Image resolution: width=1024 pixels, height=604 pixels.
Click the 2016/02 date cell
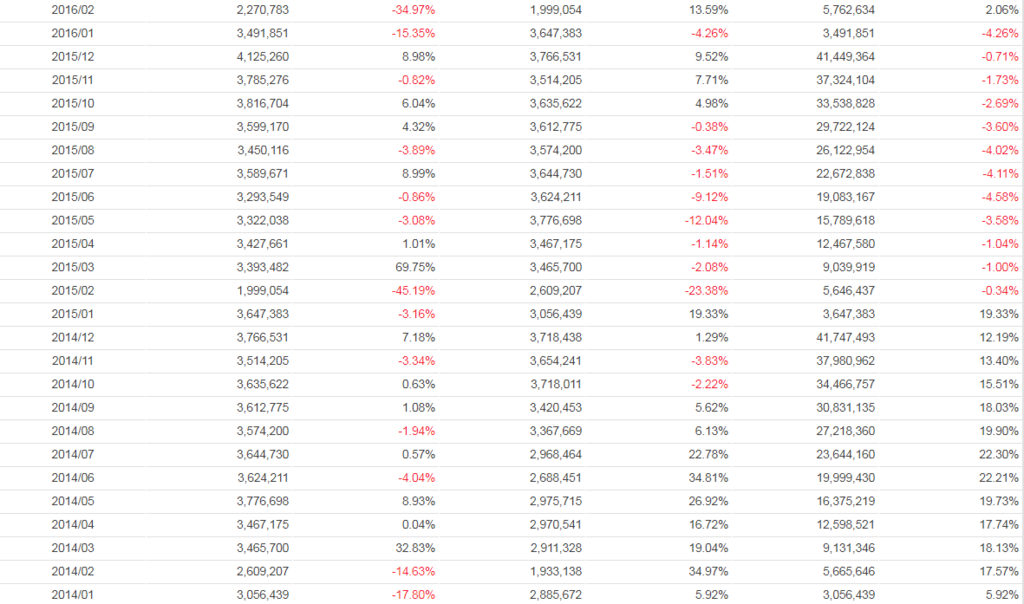point(73,9)
